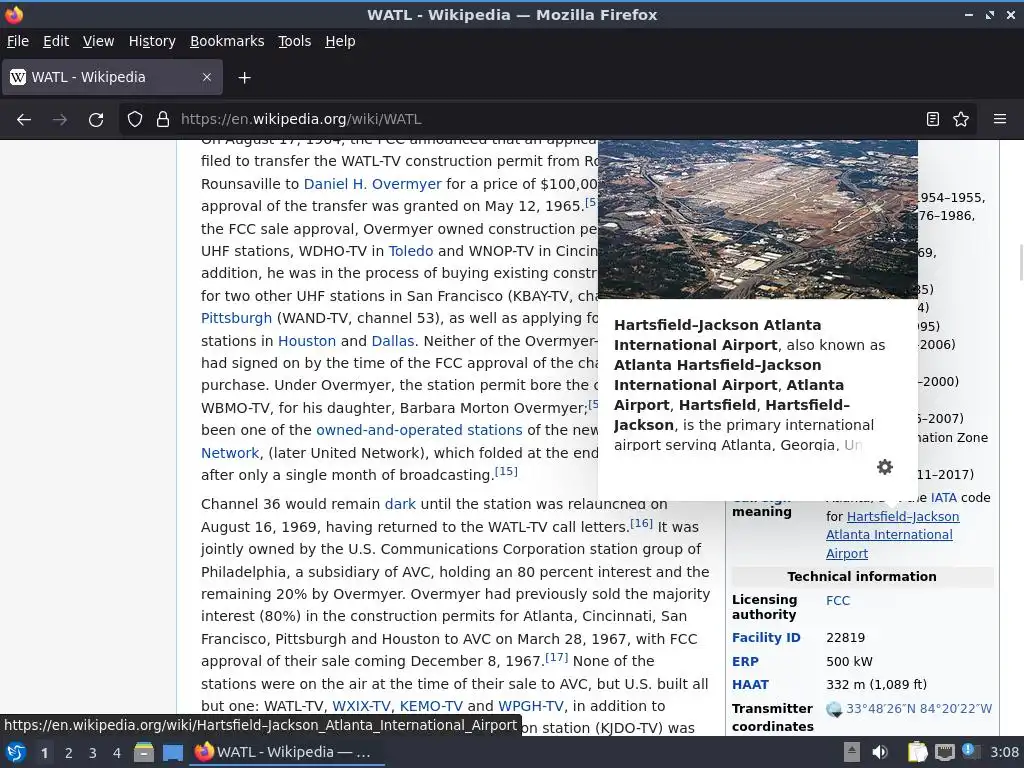The image size is (1024, 768).
Task: Open citation [16]
Action: (641, 523)
